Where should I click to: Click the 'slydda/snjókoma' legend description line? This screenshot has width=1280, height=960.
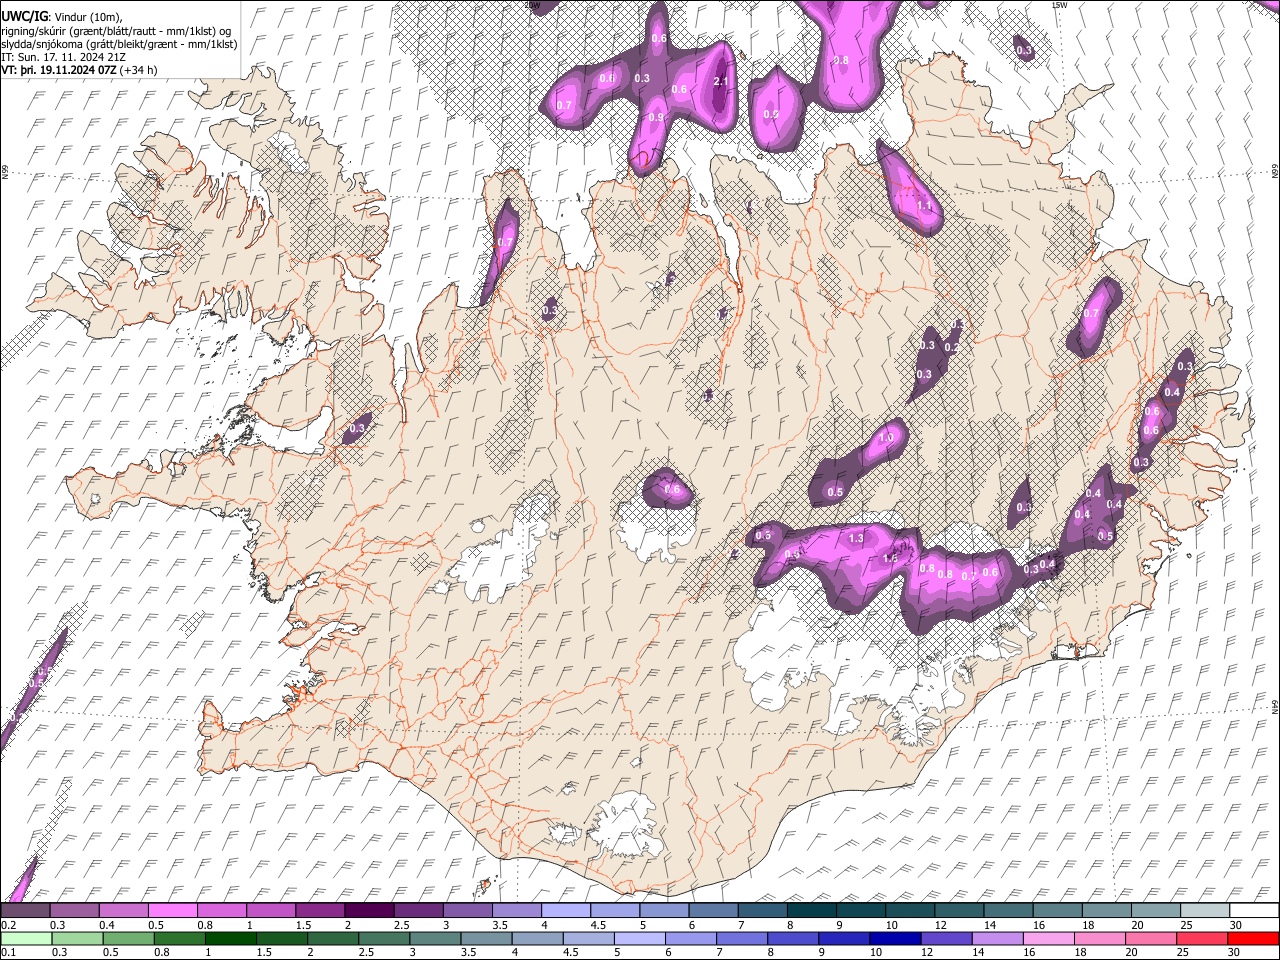tap(119, 44)
